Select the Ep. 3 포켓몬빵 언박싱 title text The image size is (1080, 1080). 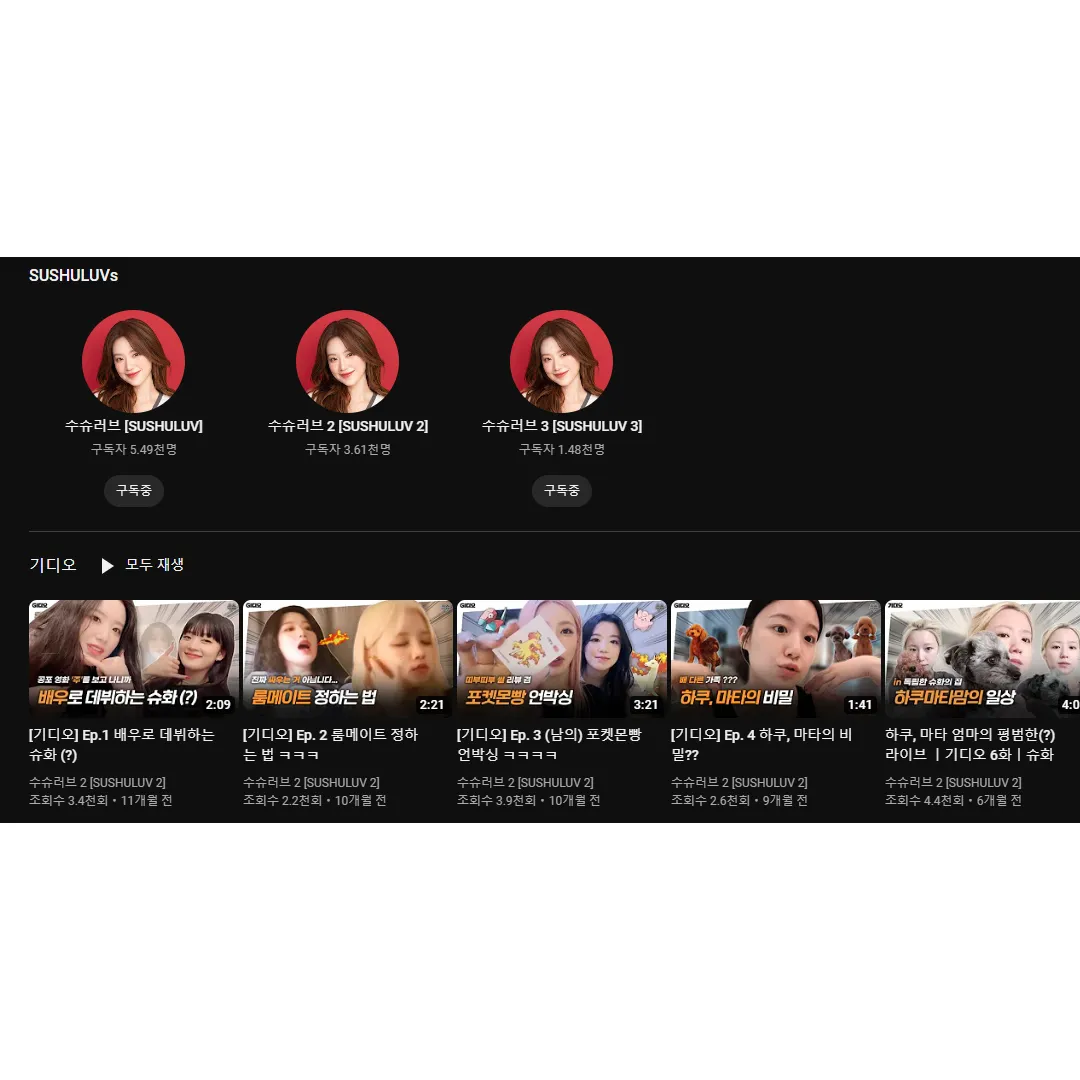pos(549,744)
